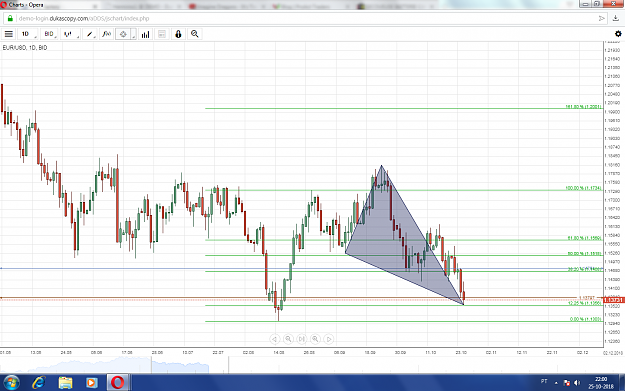This screenshot has width=625, height=391.
Task: Click the overview navigator strip below chart
Action: click(302, 365)
